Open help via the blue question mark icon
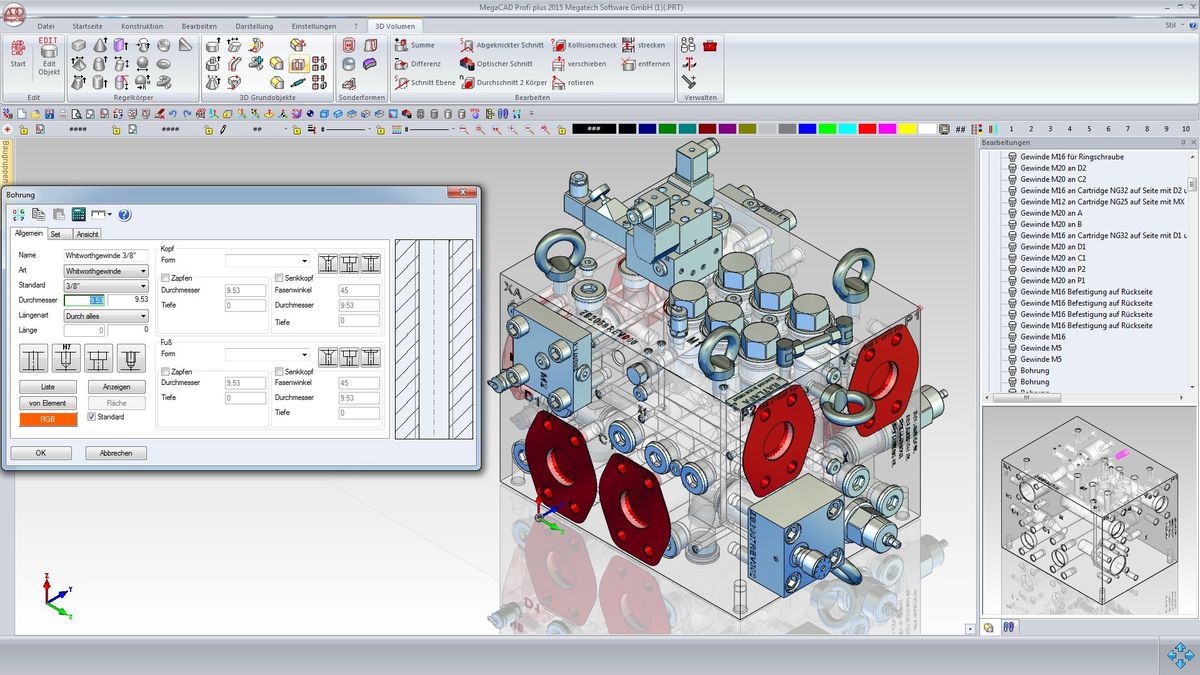Image resolution: width=1200 pixels, height=675 pixels. click(x=125, y=214)
